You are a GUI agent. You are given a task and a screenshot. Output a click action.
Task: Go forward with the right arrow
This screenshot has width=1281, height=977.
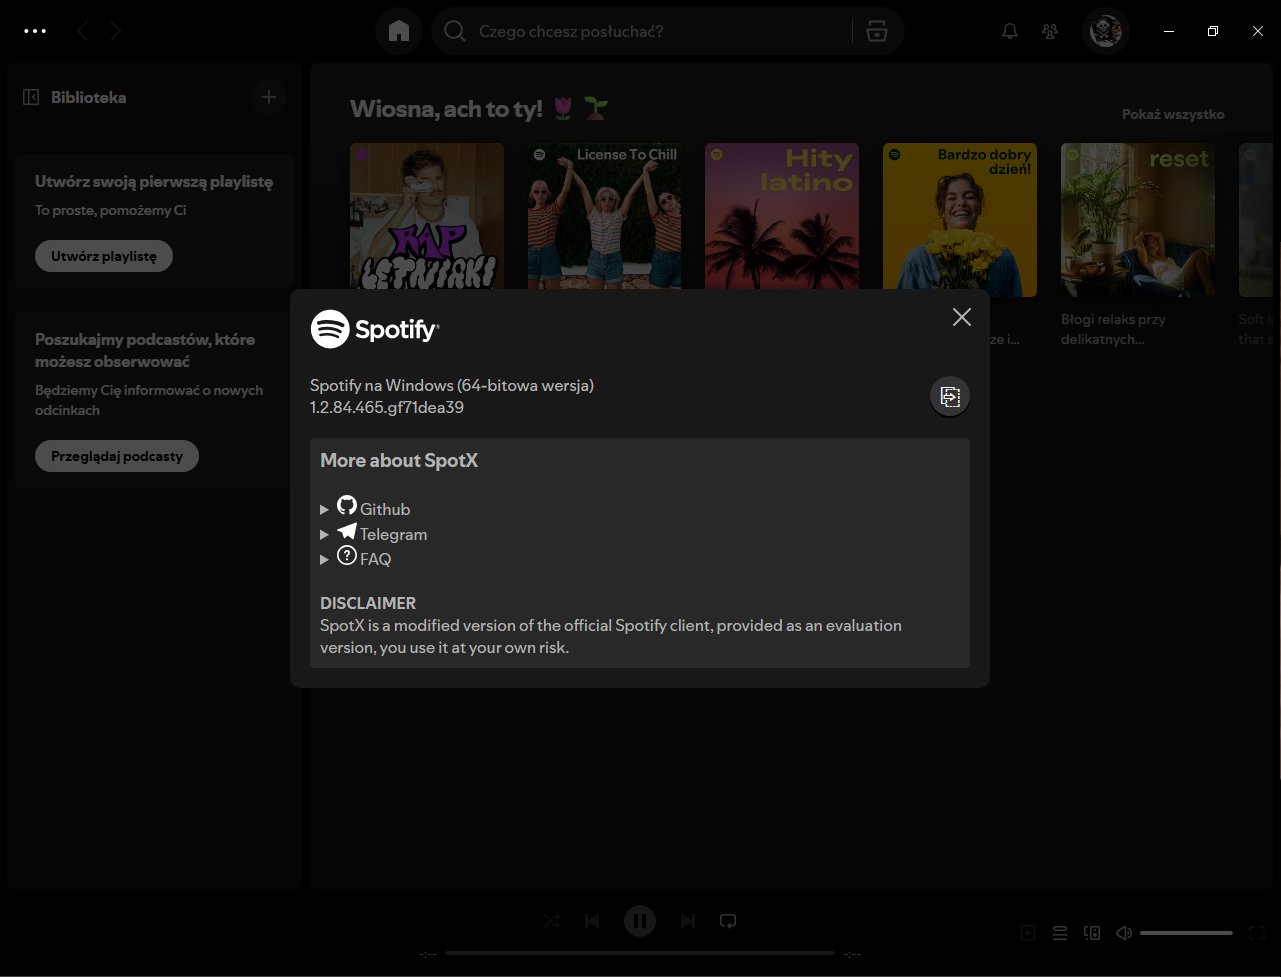(x=116, y=31)
